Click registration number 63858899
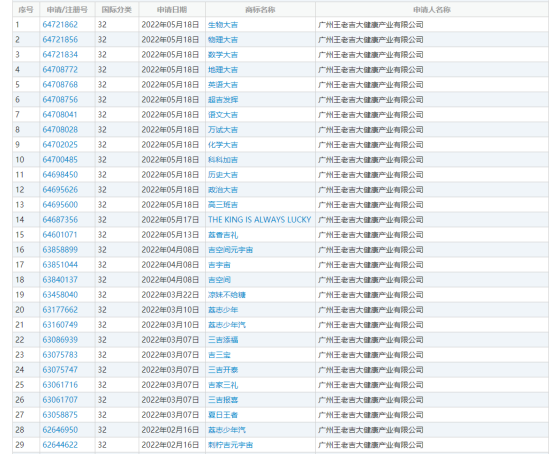The image size is (559, 454). pyautogui.click(x=60, y=250)
